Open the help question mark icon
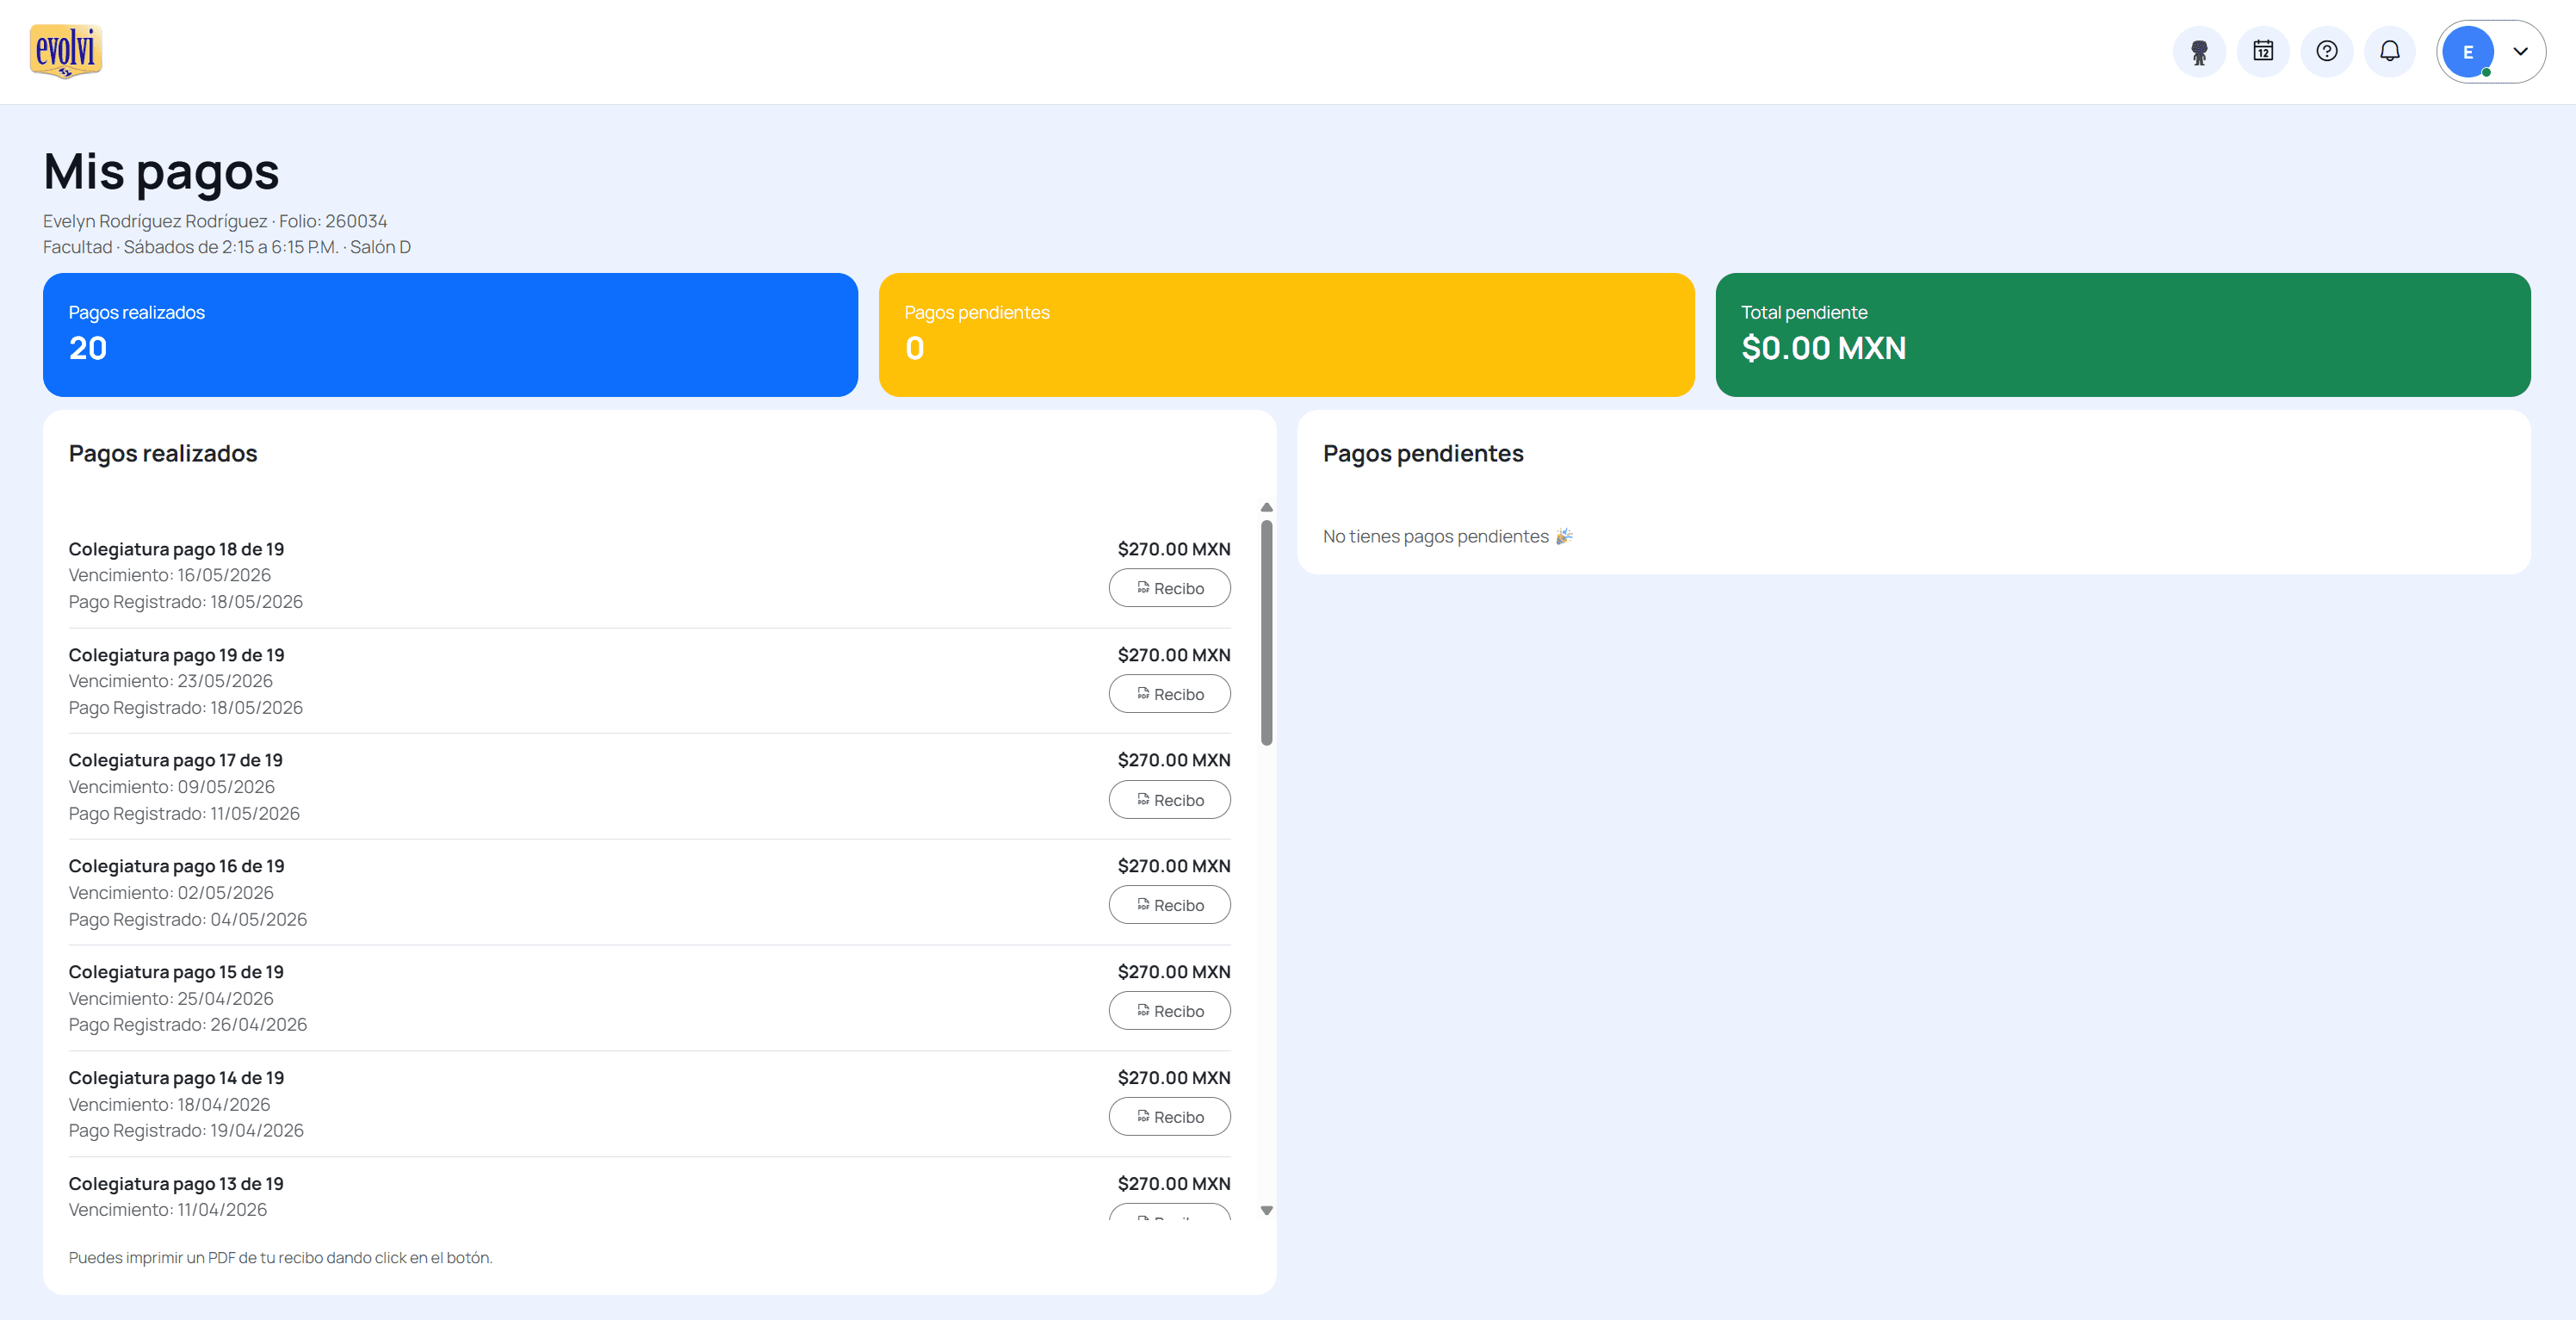The image size is (2576, 1320). point(2327,51)
